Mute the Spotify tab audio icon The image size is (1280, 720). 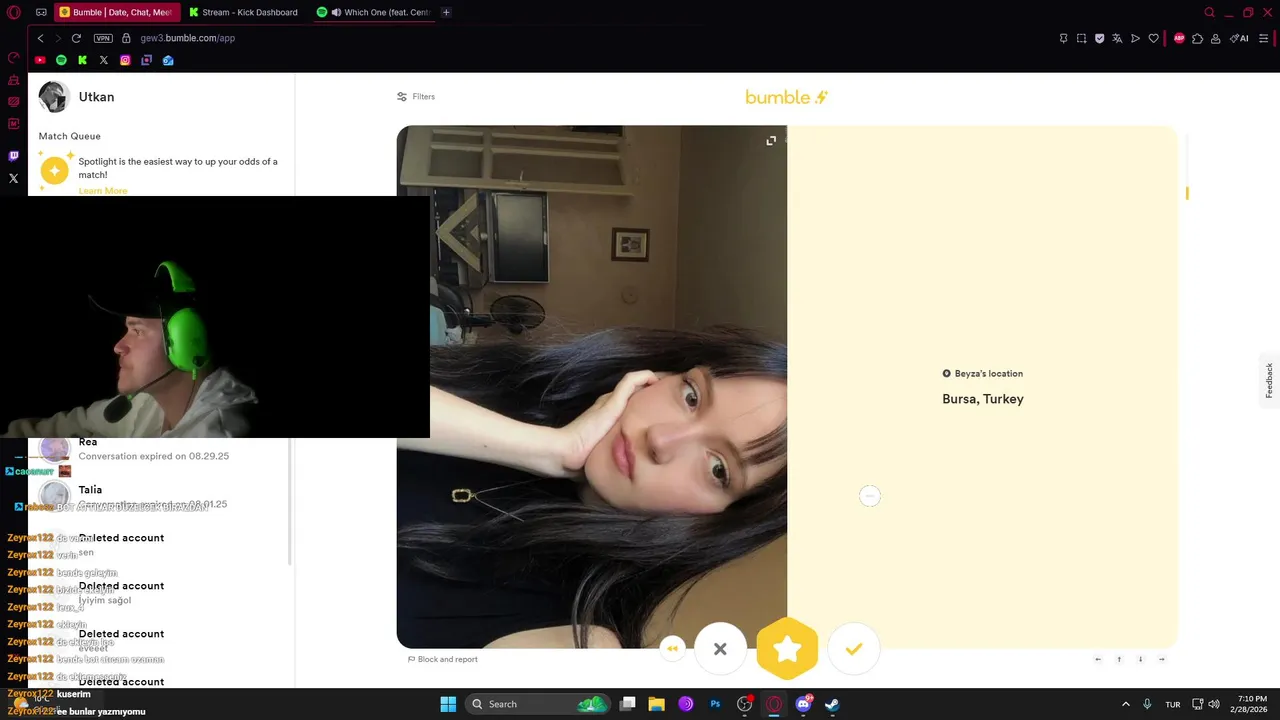click(336, 12)
